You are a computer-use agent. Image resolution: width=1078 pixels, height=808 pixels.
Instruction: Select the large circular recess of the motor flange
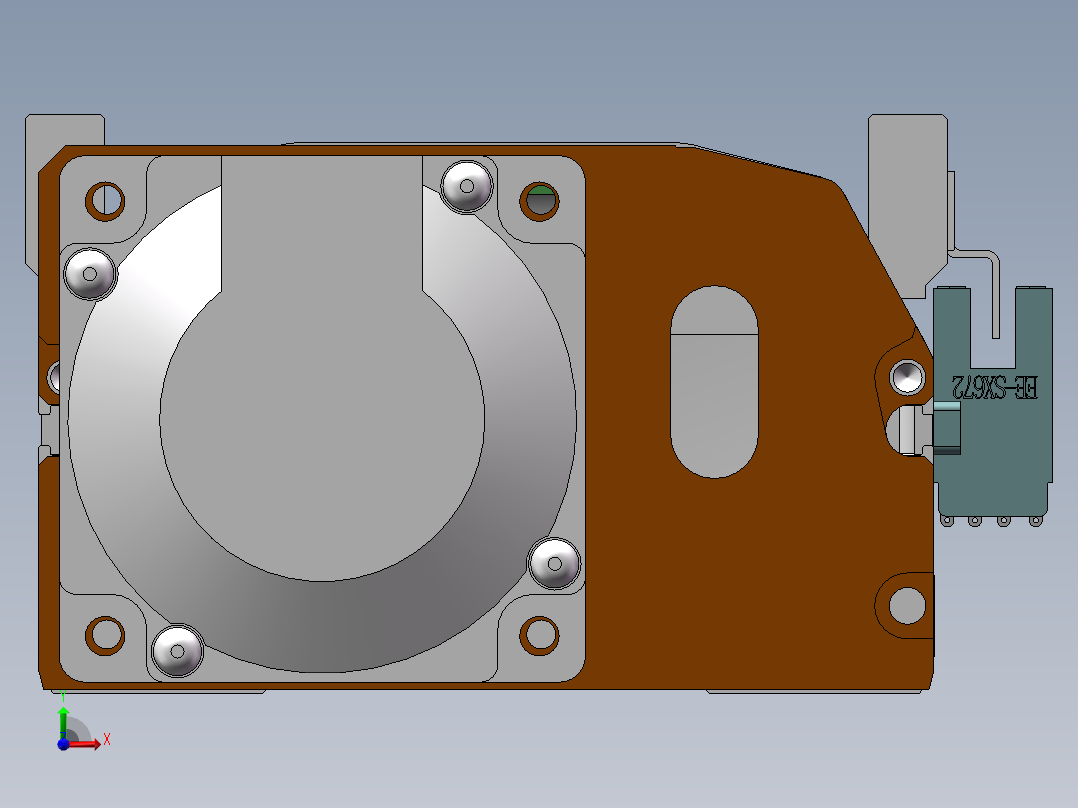322,418
